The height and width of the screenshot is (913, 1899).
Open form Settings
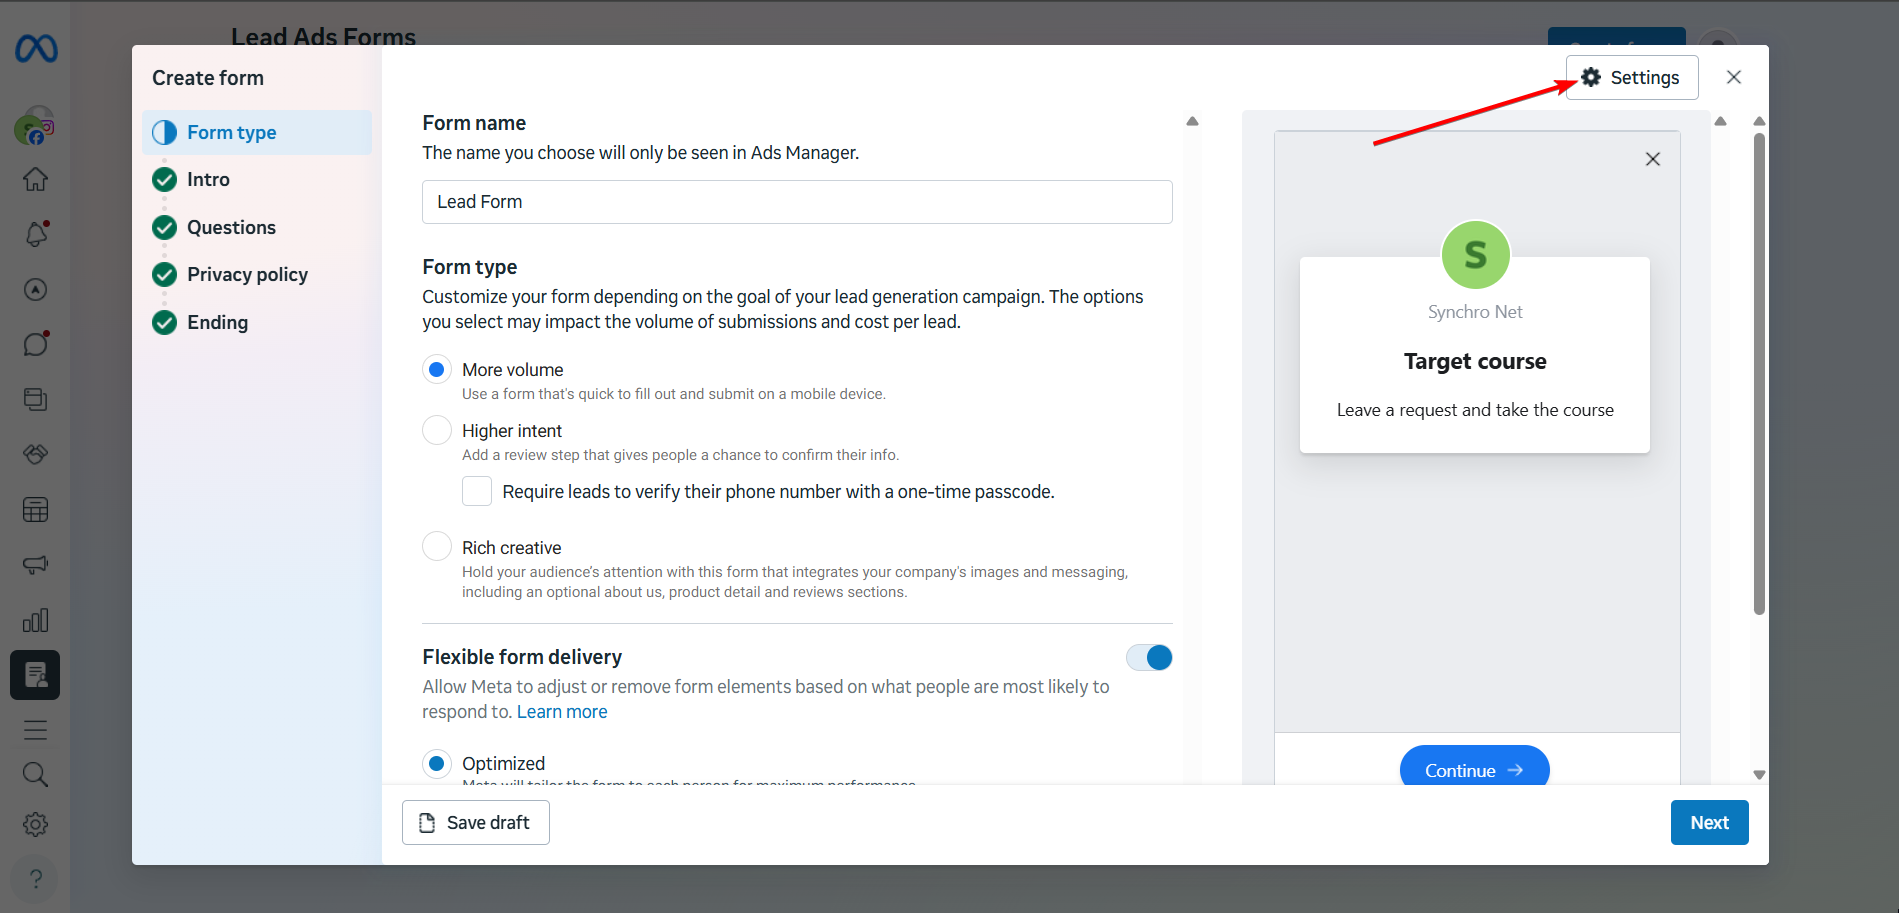point(1631,77)
